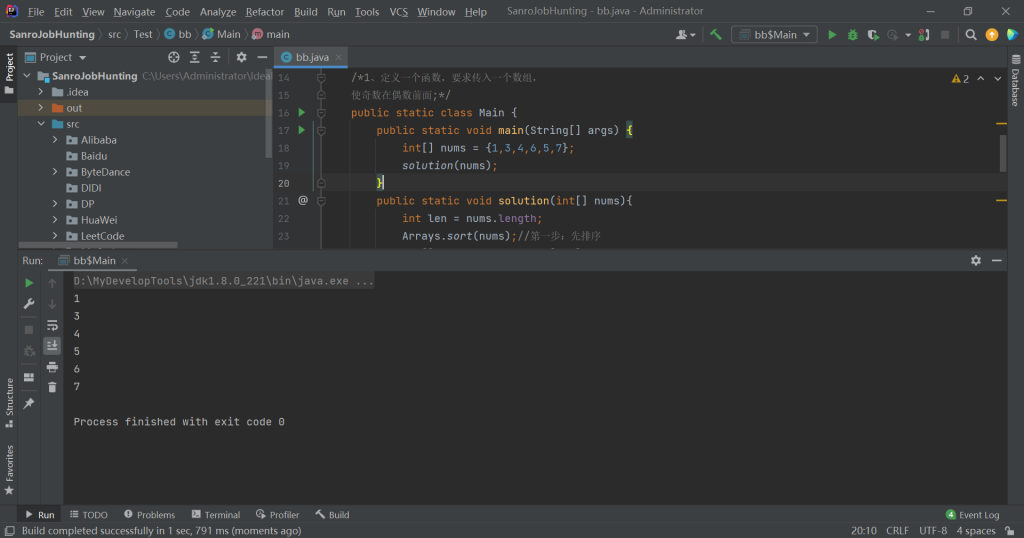The image size is (1024, 538).
Task: Click the wrench icon in Run panel
Action: [x=29, y=304]
